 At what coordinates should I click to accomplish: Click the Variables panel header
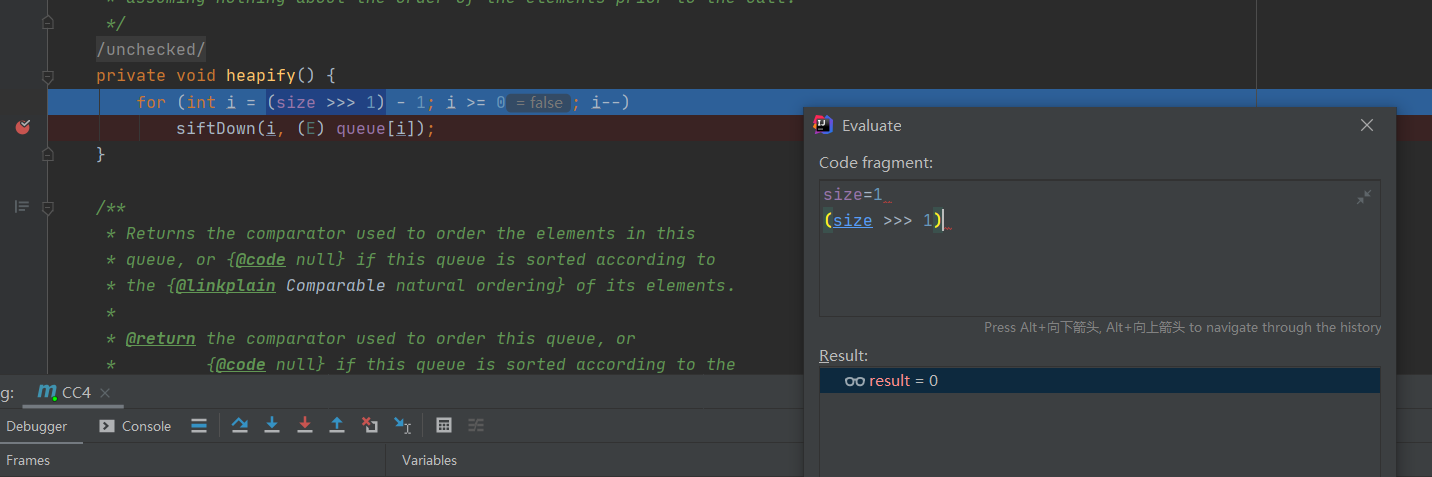point(429,460)
